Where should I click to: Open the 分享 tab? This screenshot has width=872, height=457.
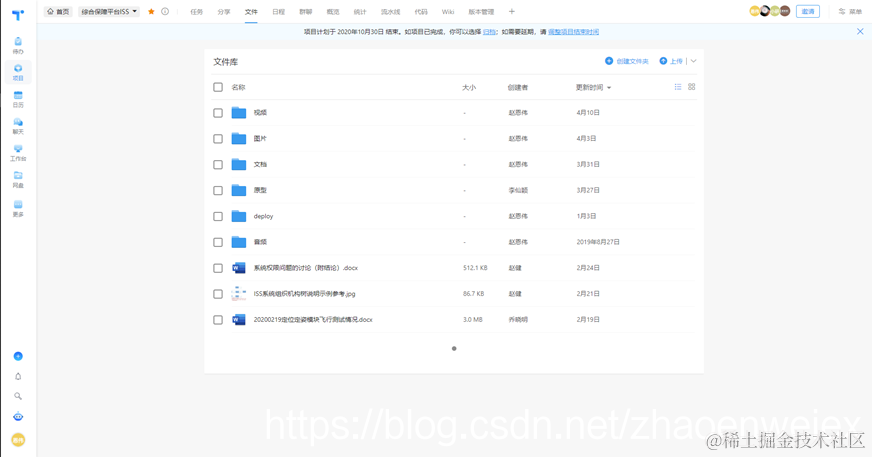[x=224, y=12]
